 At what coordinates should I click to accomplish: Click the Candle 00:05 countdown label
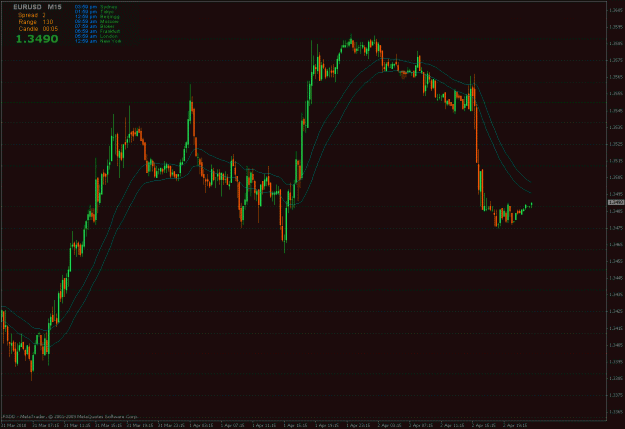point(38,29)
